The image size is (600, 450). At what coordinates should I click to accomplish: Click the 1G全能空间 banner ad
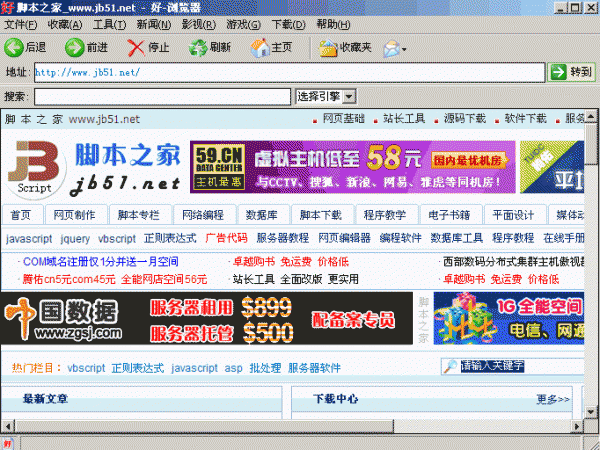click(x=509, y=318)
